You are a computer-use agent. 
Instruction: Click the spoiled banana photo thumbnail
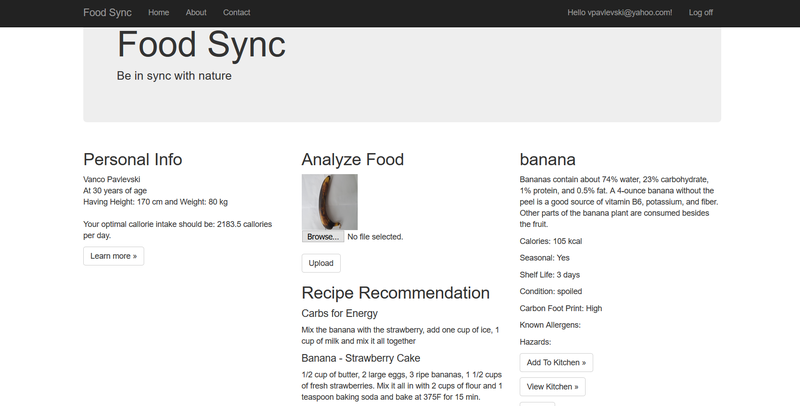(329, 201)
